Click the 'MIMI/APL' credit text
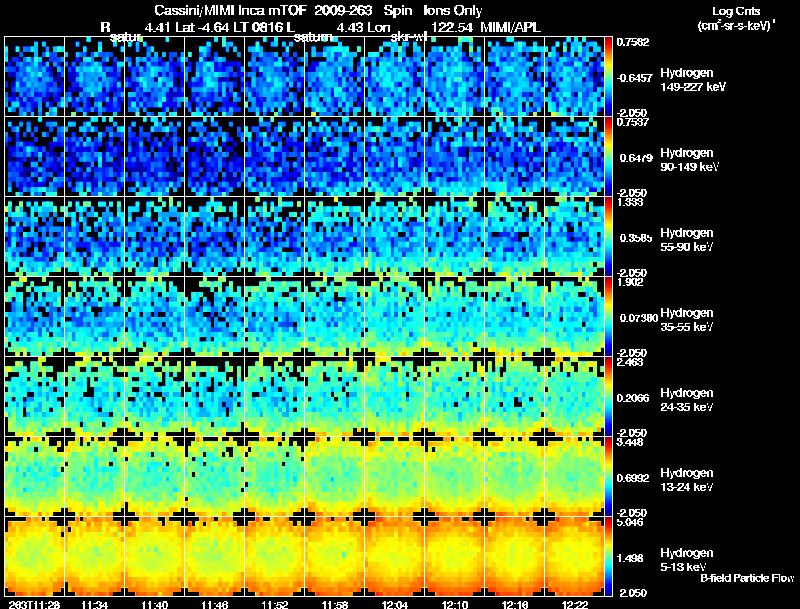 [x=510, y=27]
